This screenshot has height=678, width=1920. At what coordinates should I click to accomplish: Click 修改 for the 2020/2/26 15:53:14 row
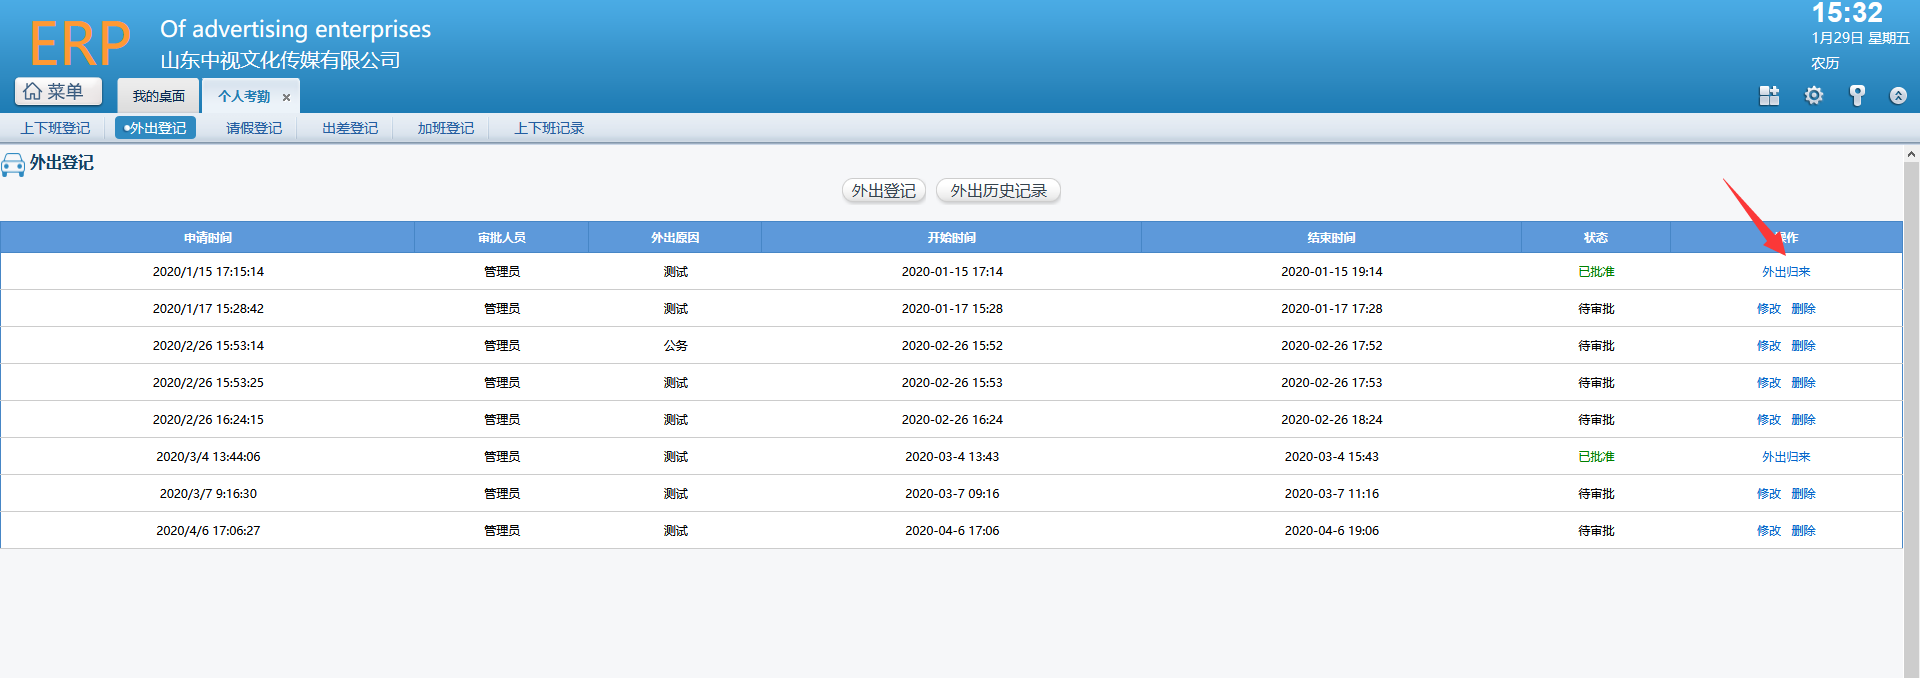[1769, 346]
